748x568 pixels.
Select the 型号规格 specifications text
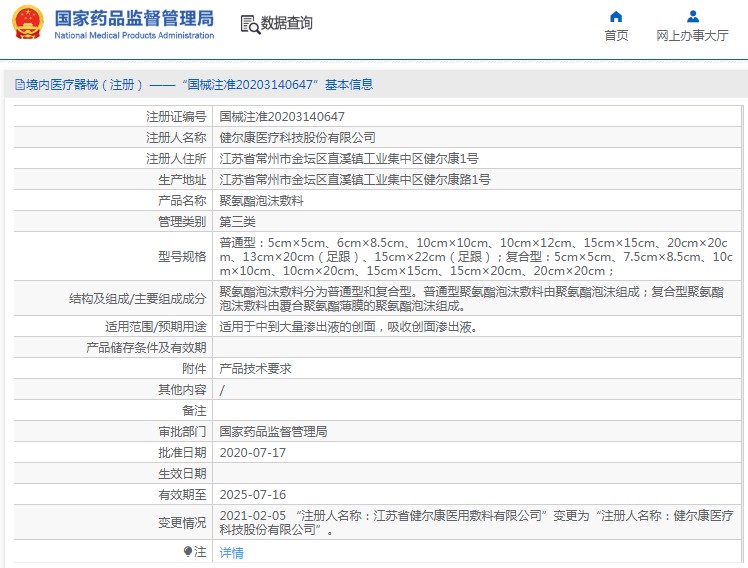[476, 257]
